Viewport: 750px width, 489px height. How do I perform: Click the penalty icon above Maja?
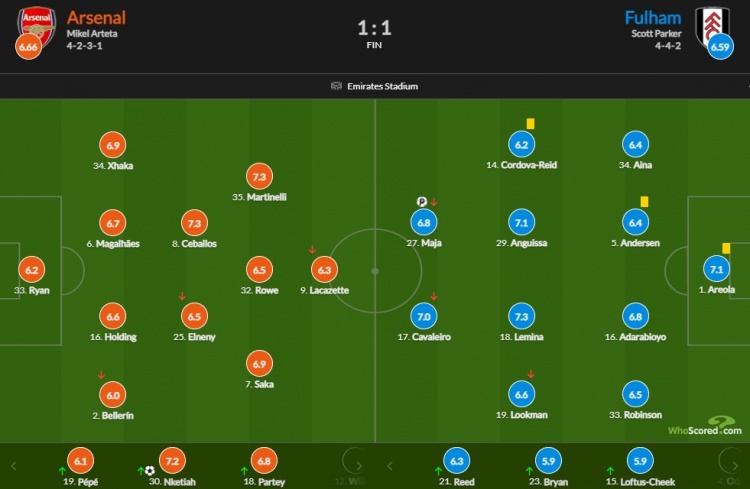tap(421, 201)
